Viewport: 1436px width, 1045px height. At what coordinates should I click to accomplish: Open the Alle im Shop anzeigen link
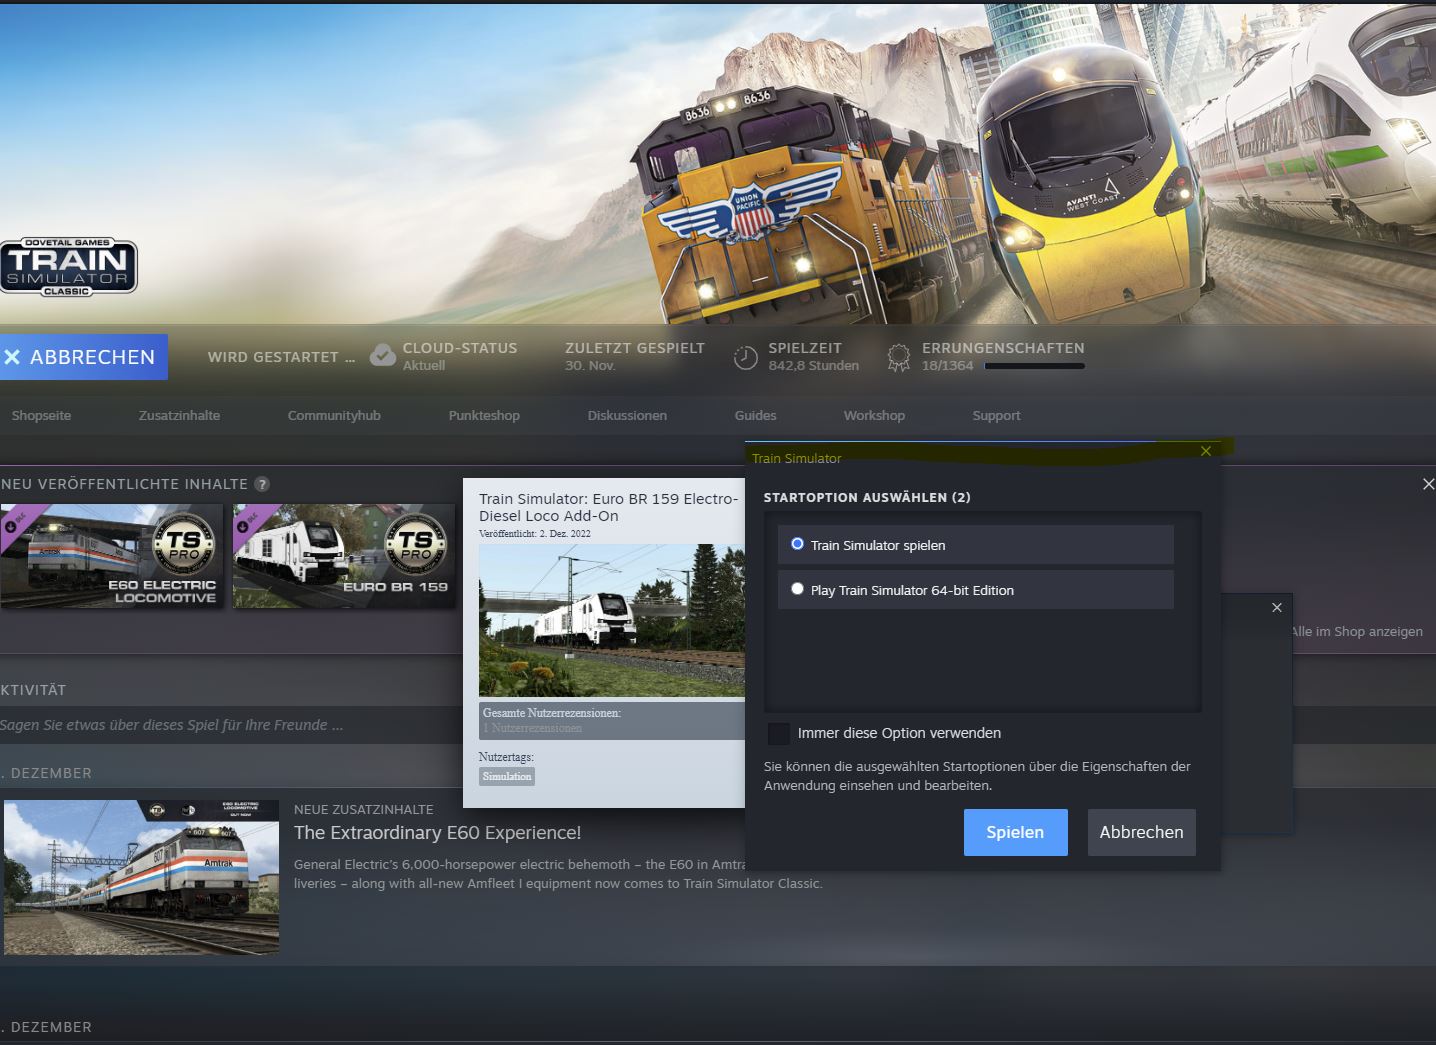[x=1357, y=631]
